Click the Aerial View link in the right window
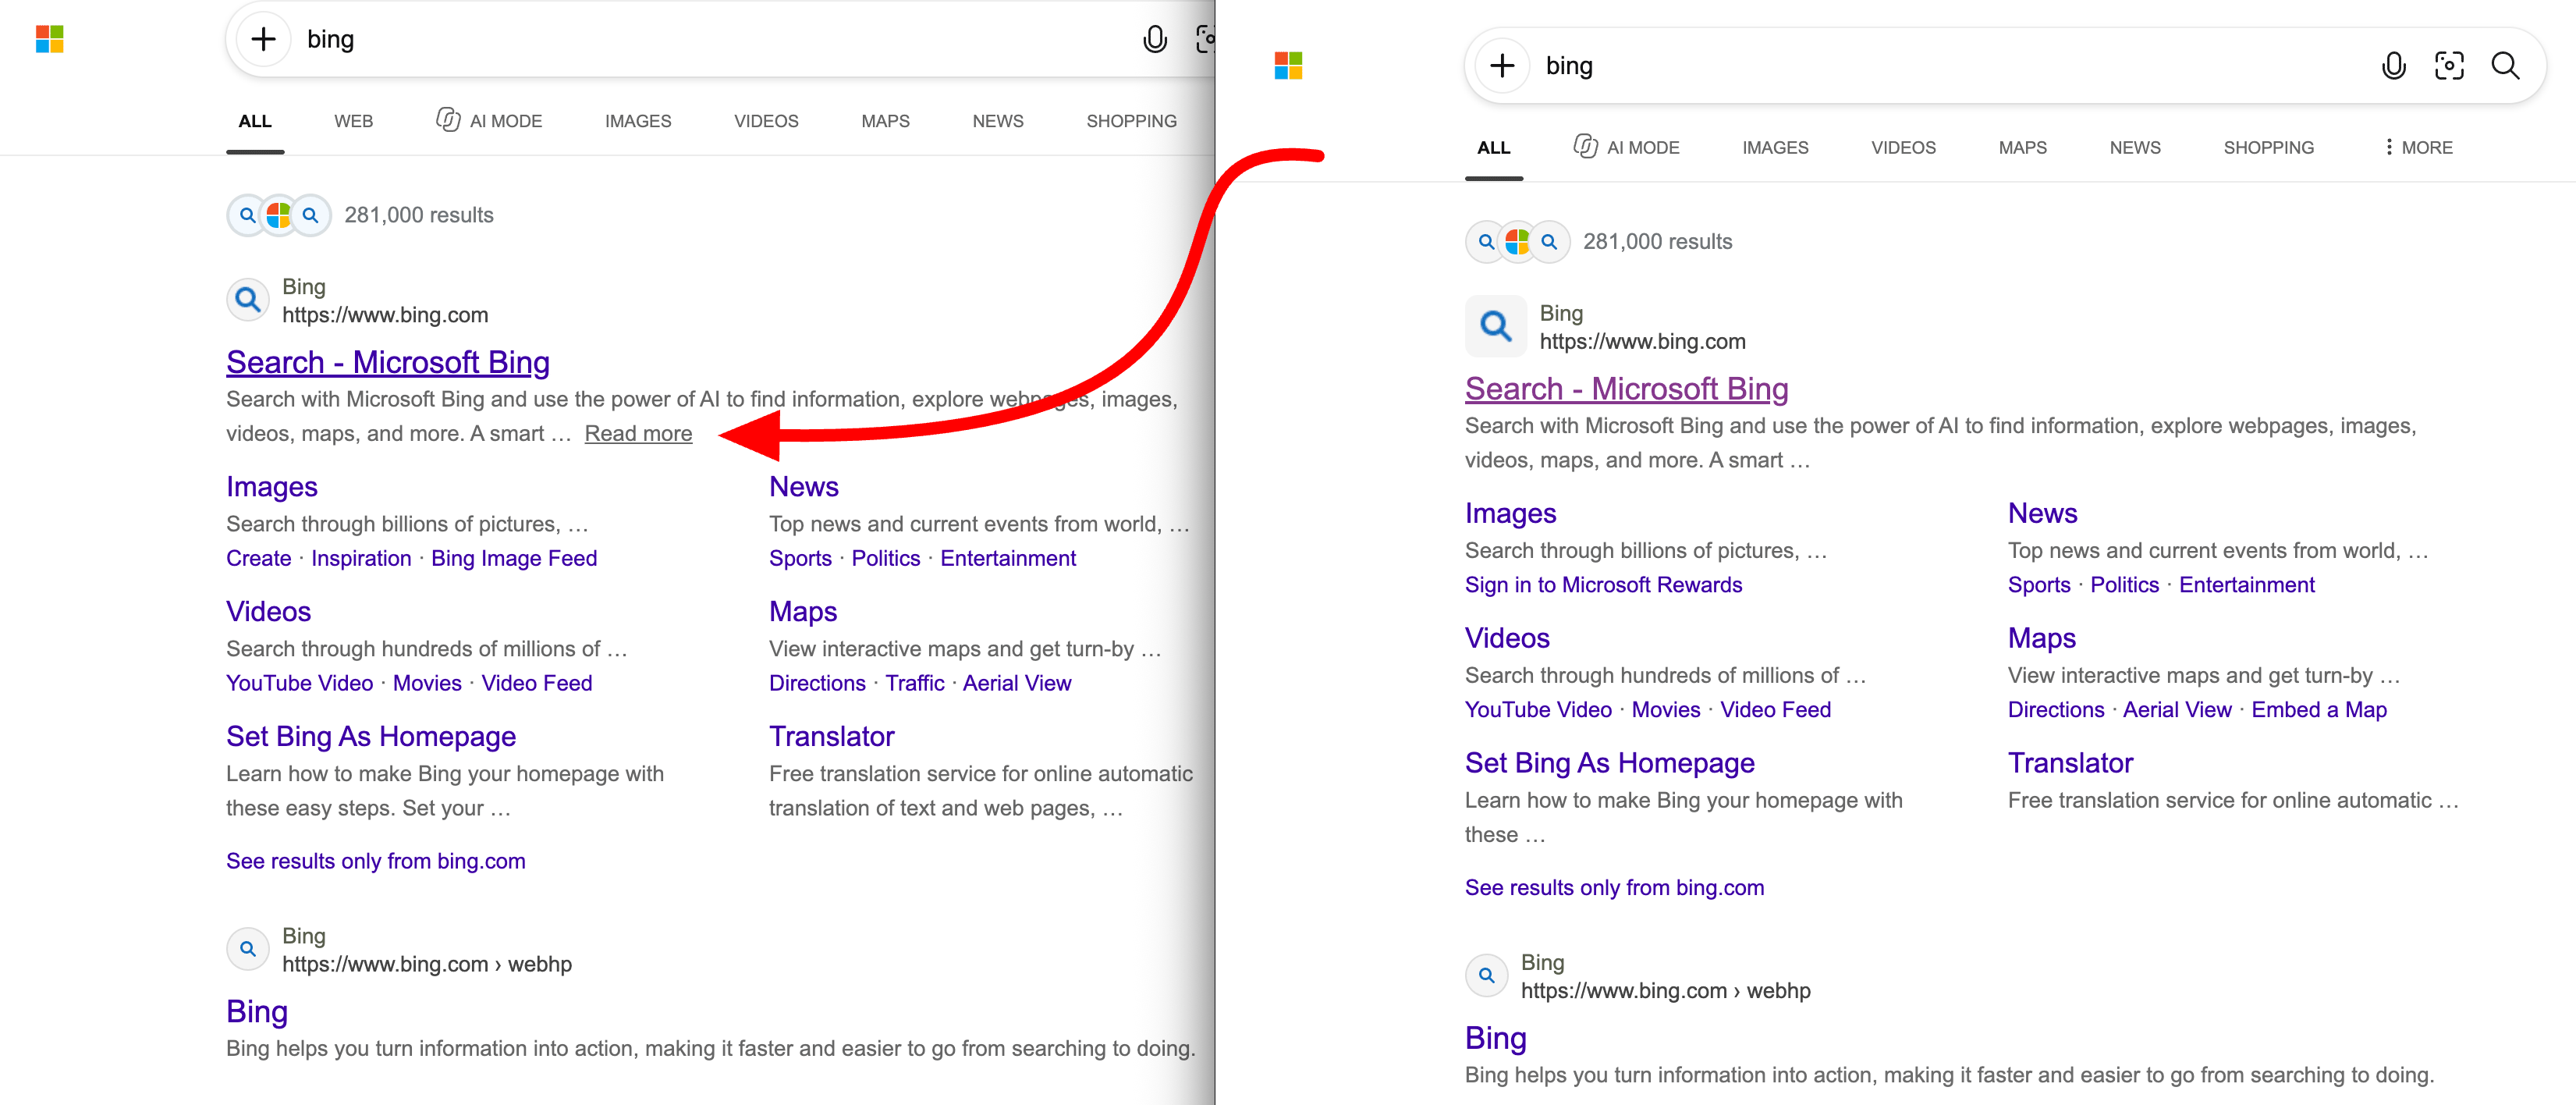This screenshot has height=1105, width=2576. (2177, 710)
